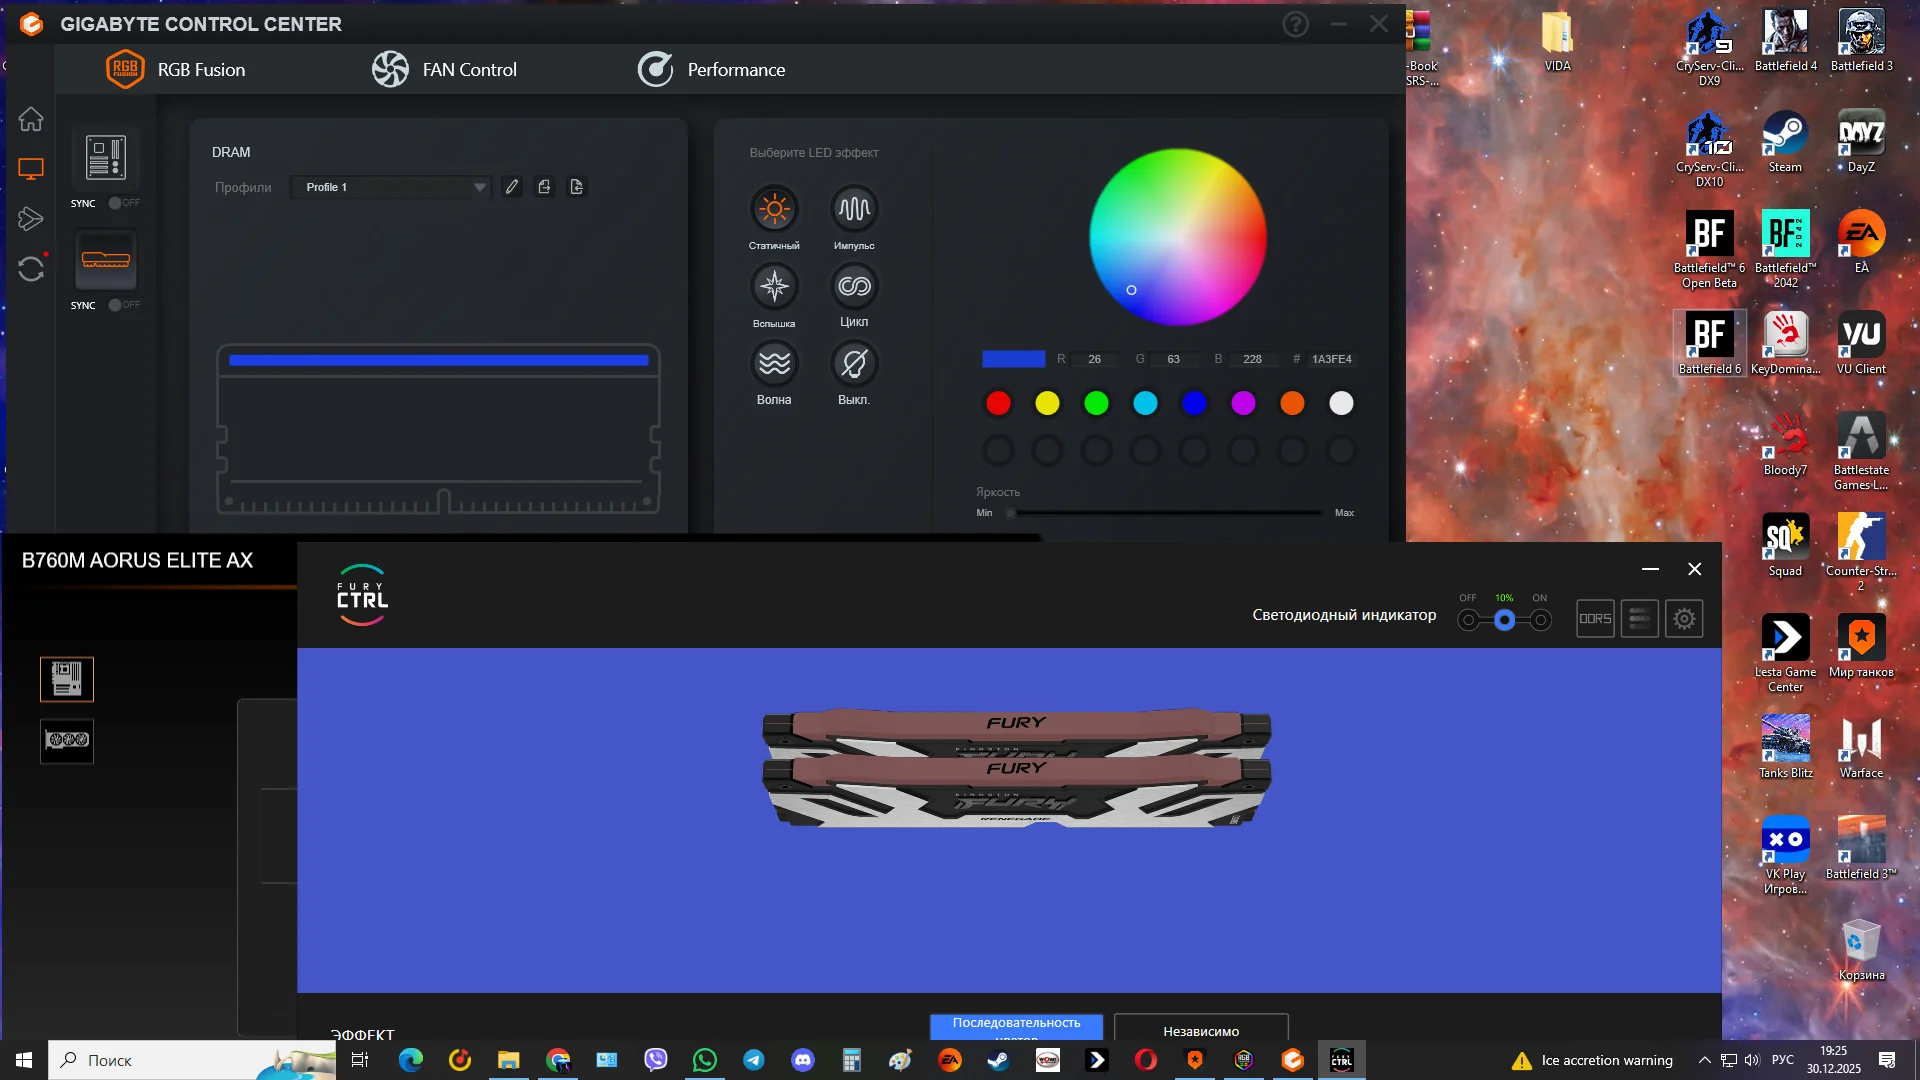Select the Pulse LED effect icon

click(854, 209)
